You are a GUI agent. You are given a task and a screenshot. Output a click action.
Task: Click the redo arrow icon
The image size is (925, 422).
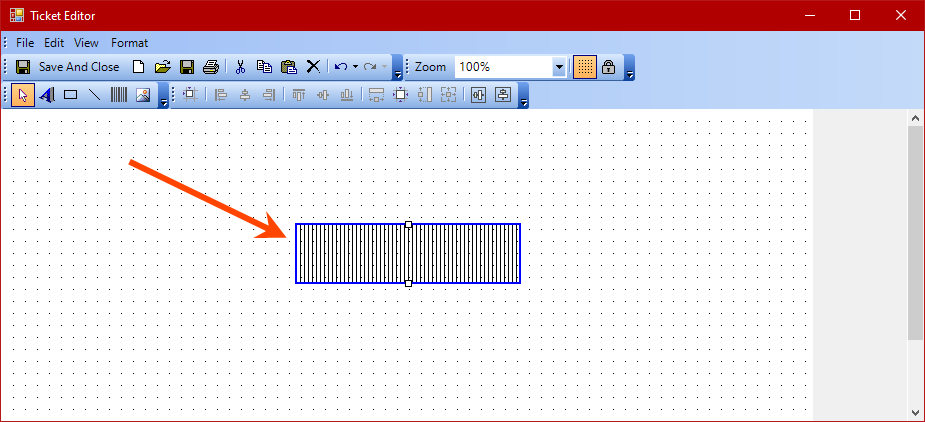coord(370,67)
